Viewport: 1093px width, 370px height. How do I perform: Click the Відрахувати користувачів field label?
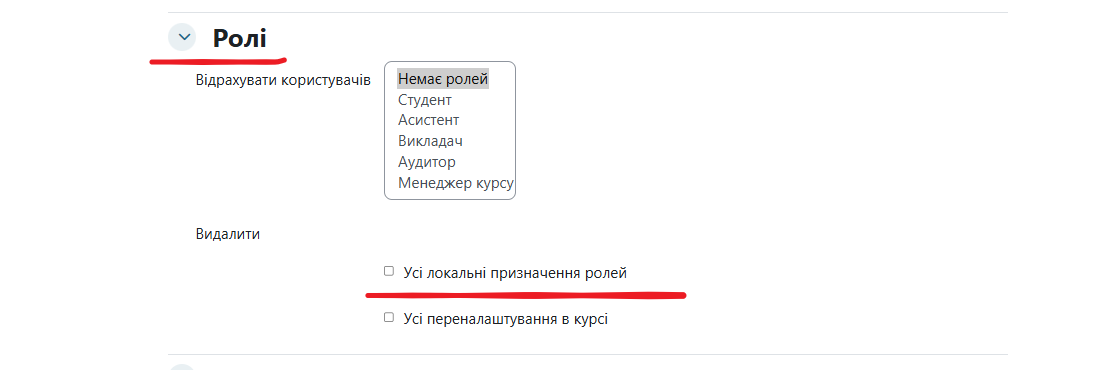283,80
